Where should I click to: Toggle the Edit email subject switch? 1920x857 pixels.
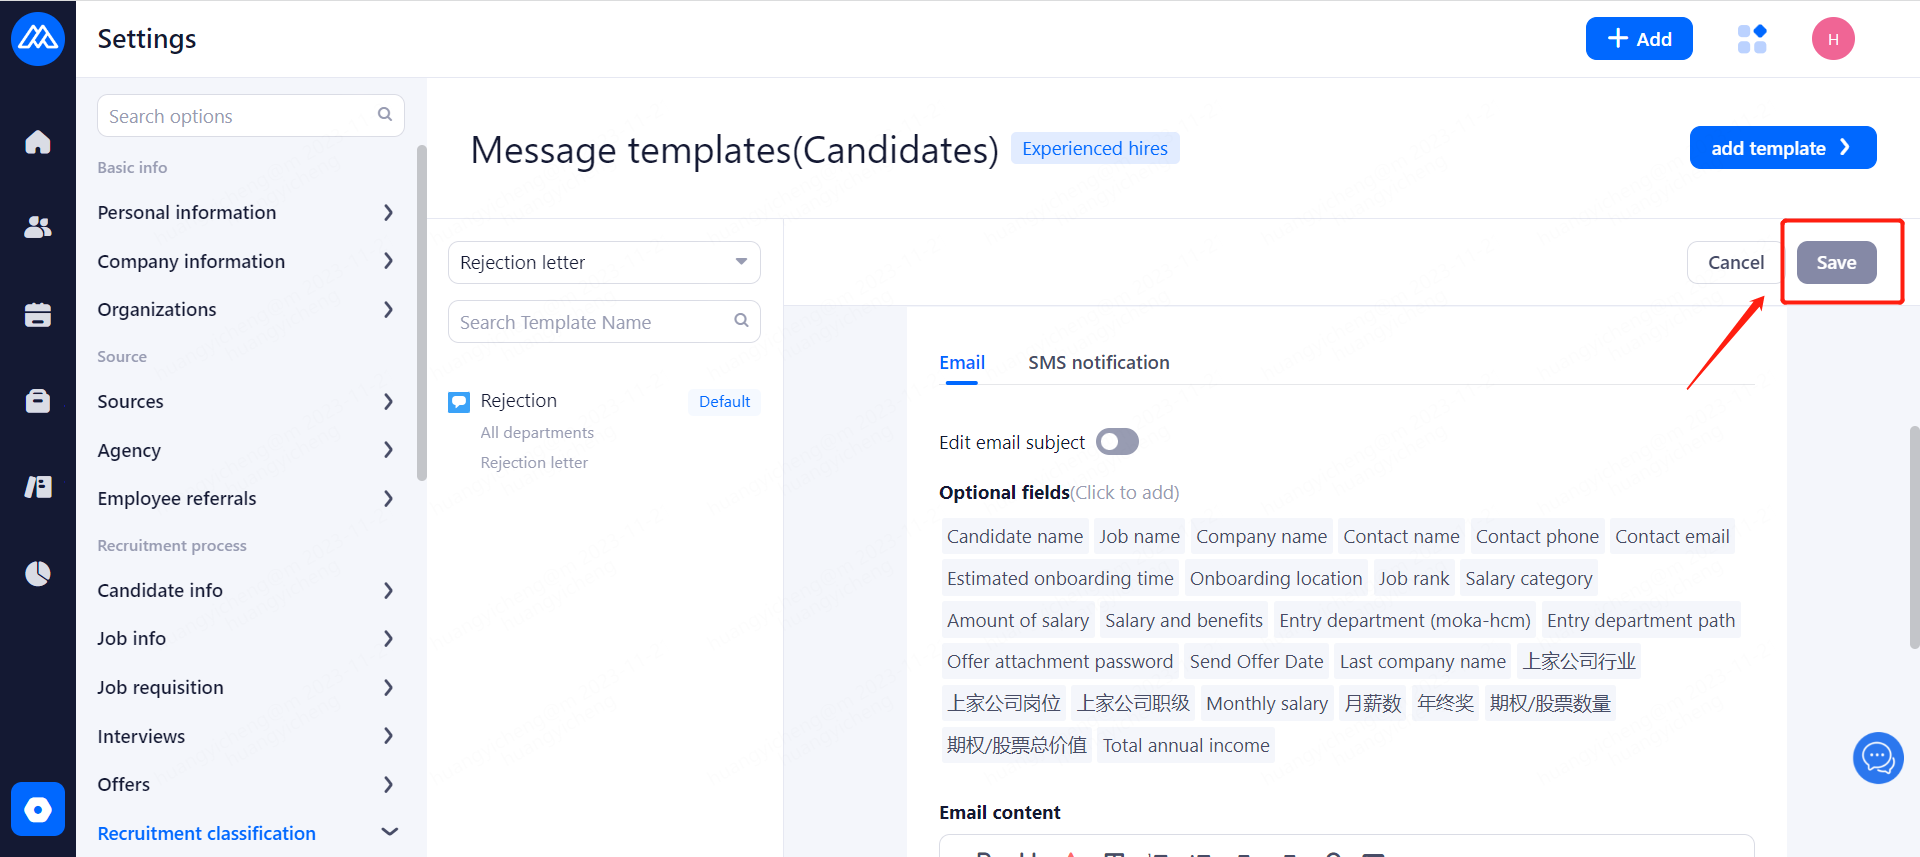1117,442
